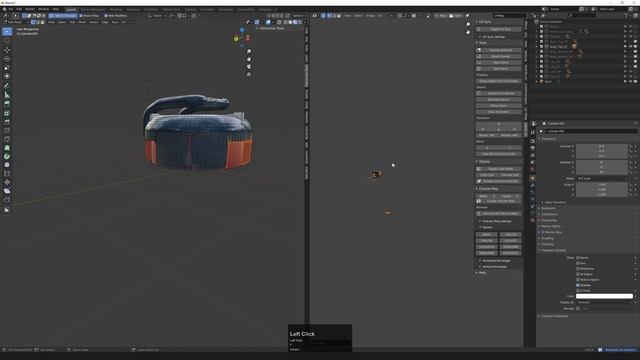
Task: Open the Mesh menu in viewport header
Action: point(82,22)
